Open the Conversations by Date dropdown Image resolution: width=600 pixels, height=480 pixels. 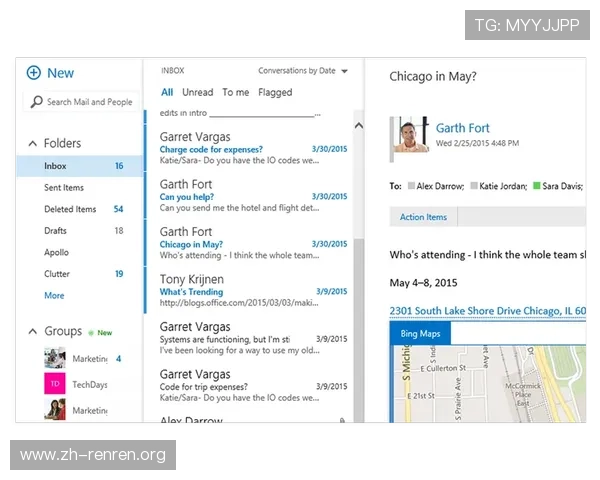pyautogui.click(x=344, y=72)
